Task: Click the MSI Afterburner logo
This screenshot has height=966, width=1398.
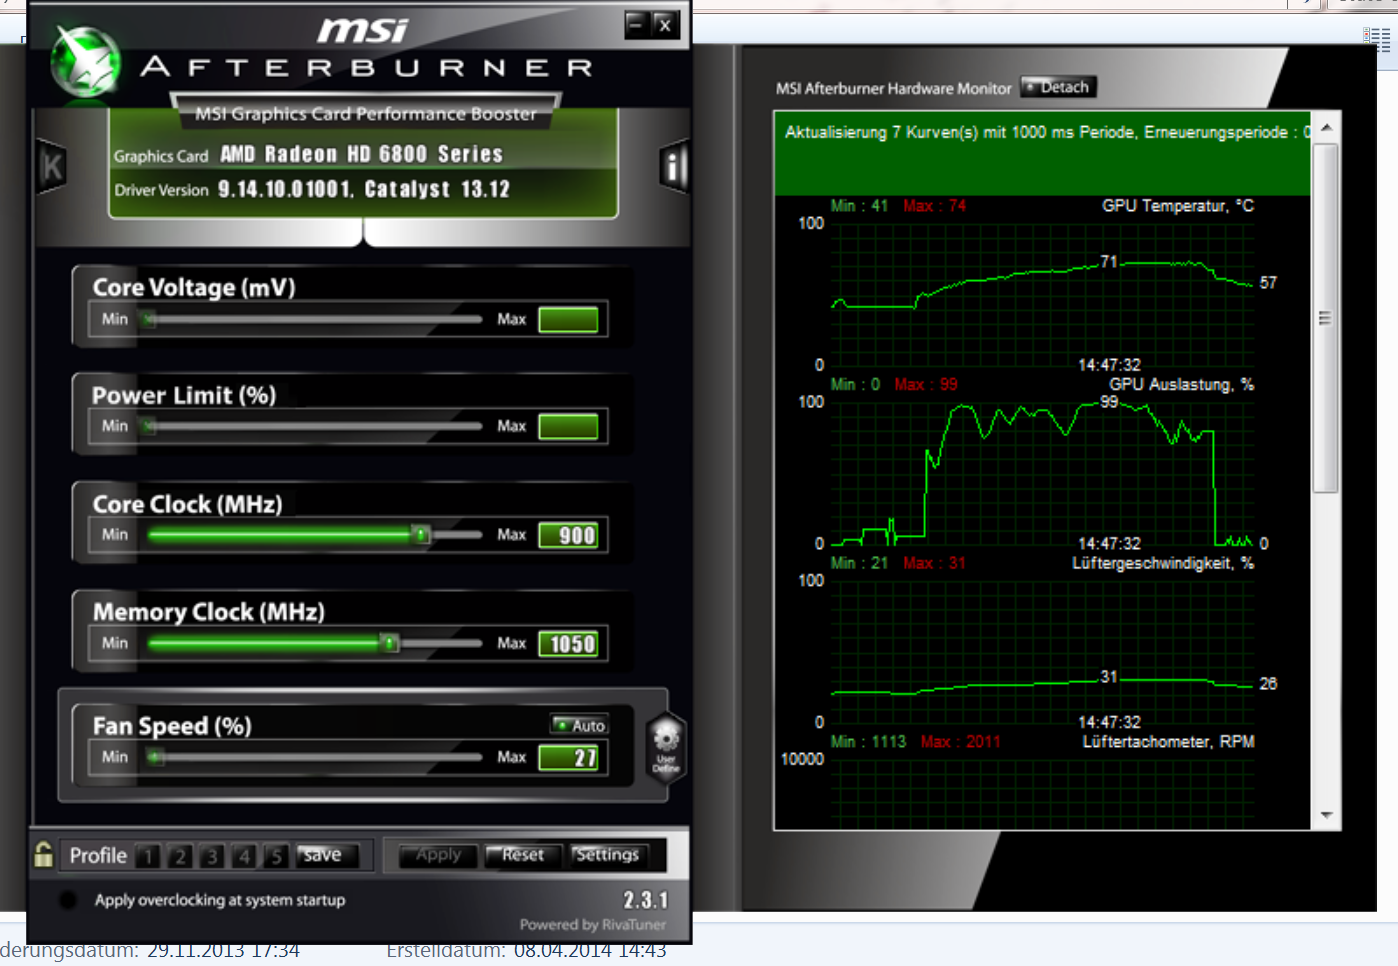Action: (x=86, y=62)
